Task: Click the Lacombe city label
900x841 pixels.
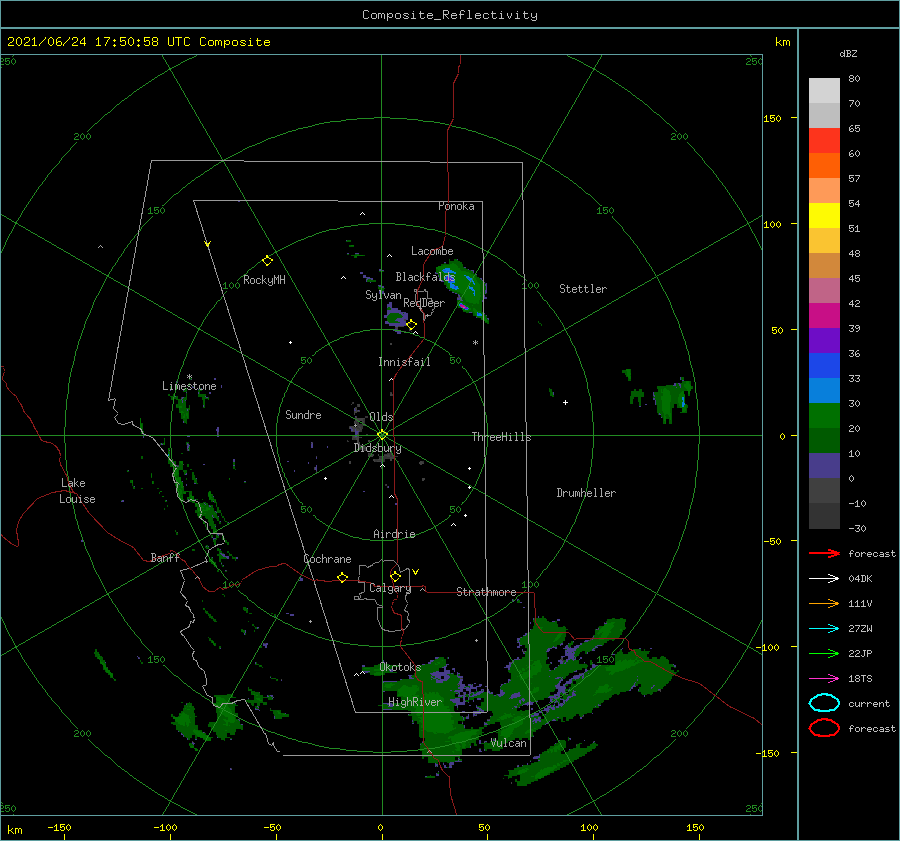Action: coord(432,251)
